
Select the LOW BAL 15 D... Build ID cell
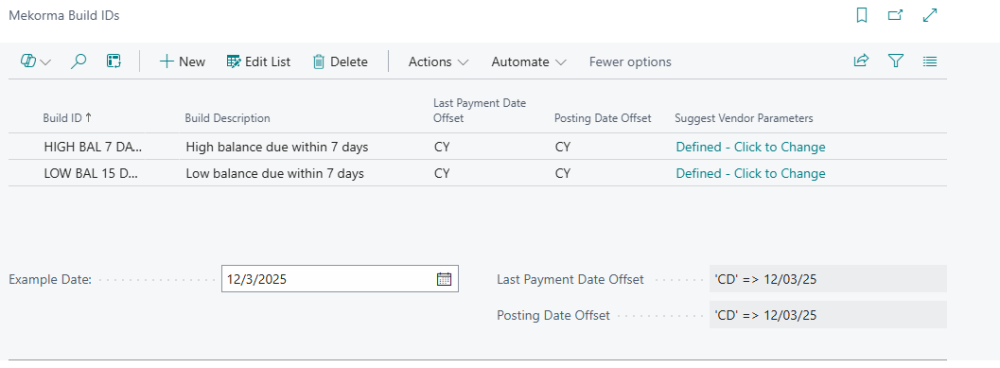pos(91,173)
